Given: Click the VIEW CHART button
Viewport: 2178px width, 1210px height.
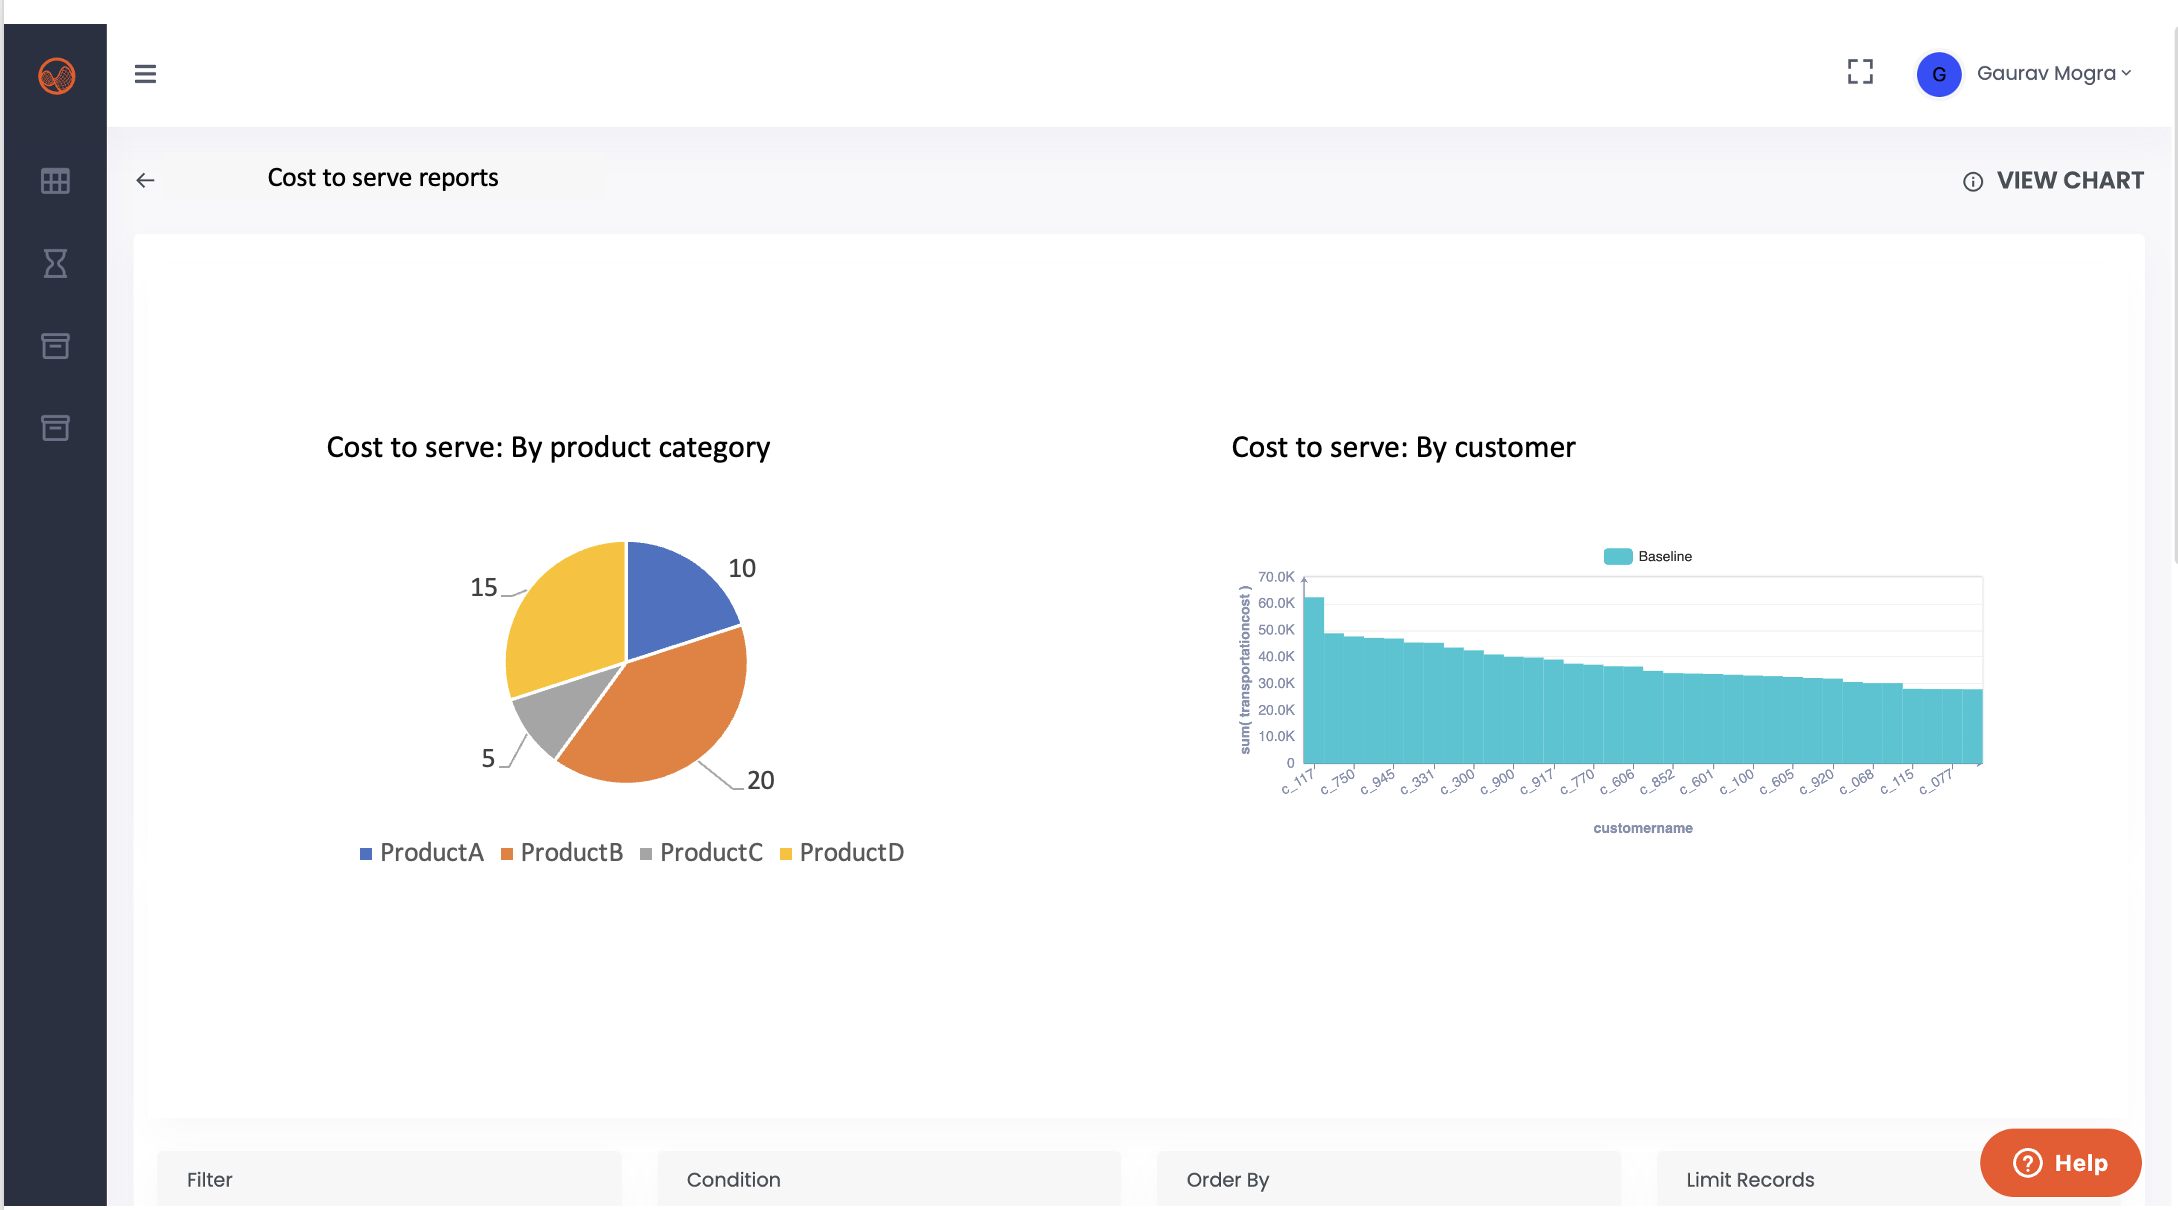Looking at the screenshot, I should (x=2069, y=181).
